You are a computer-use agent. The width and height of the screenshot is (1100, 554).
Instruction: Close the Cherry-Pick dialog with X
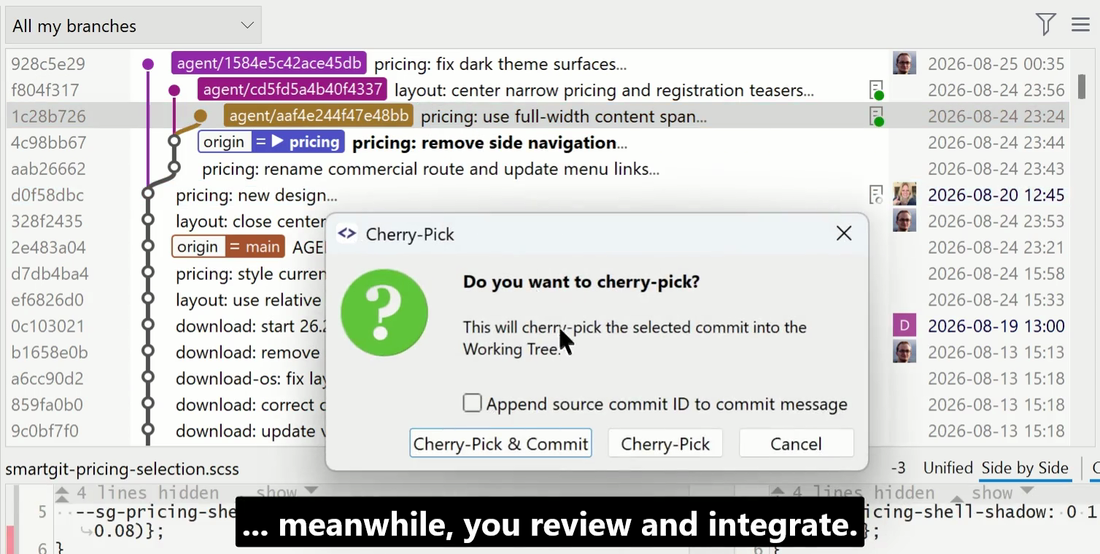pos(843,234)
